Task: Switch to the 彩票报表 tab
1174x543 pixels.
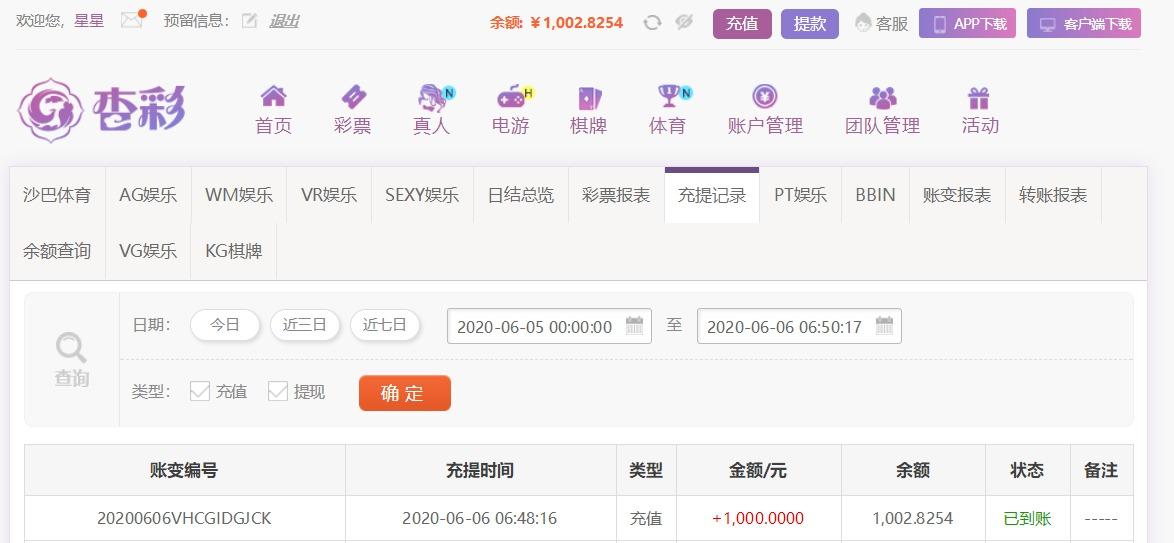Action: [616, 195]
